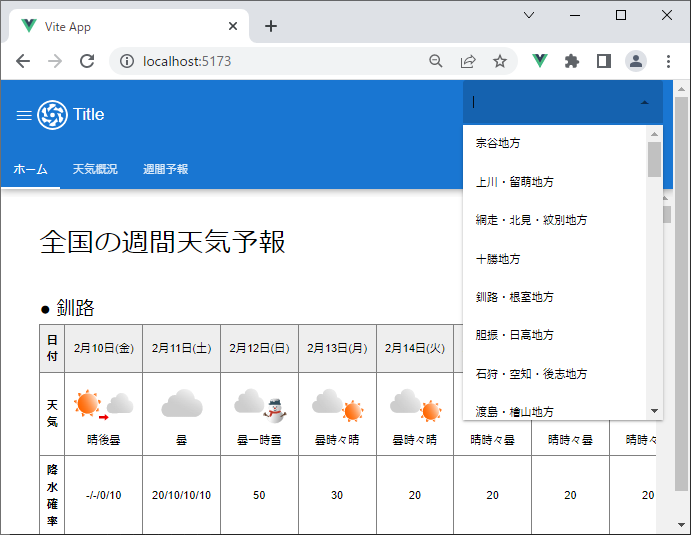The image size is (691, 535).
Task: Click the round app logo beside Title
Action: 52,115
